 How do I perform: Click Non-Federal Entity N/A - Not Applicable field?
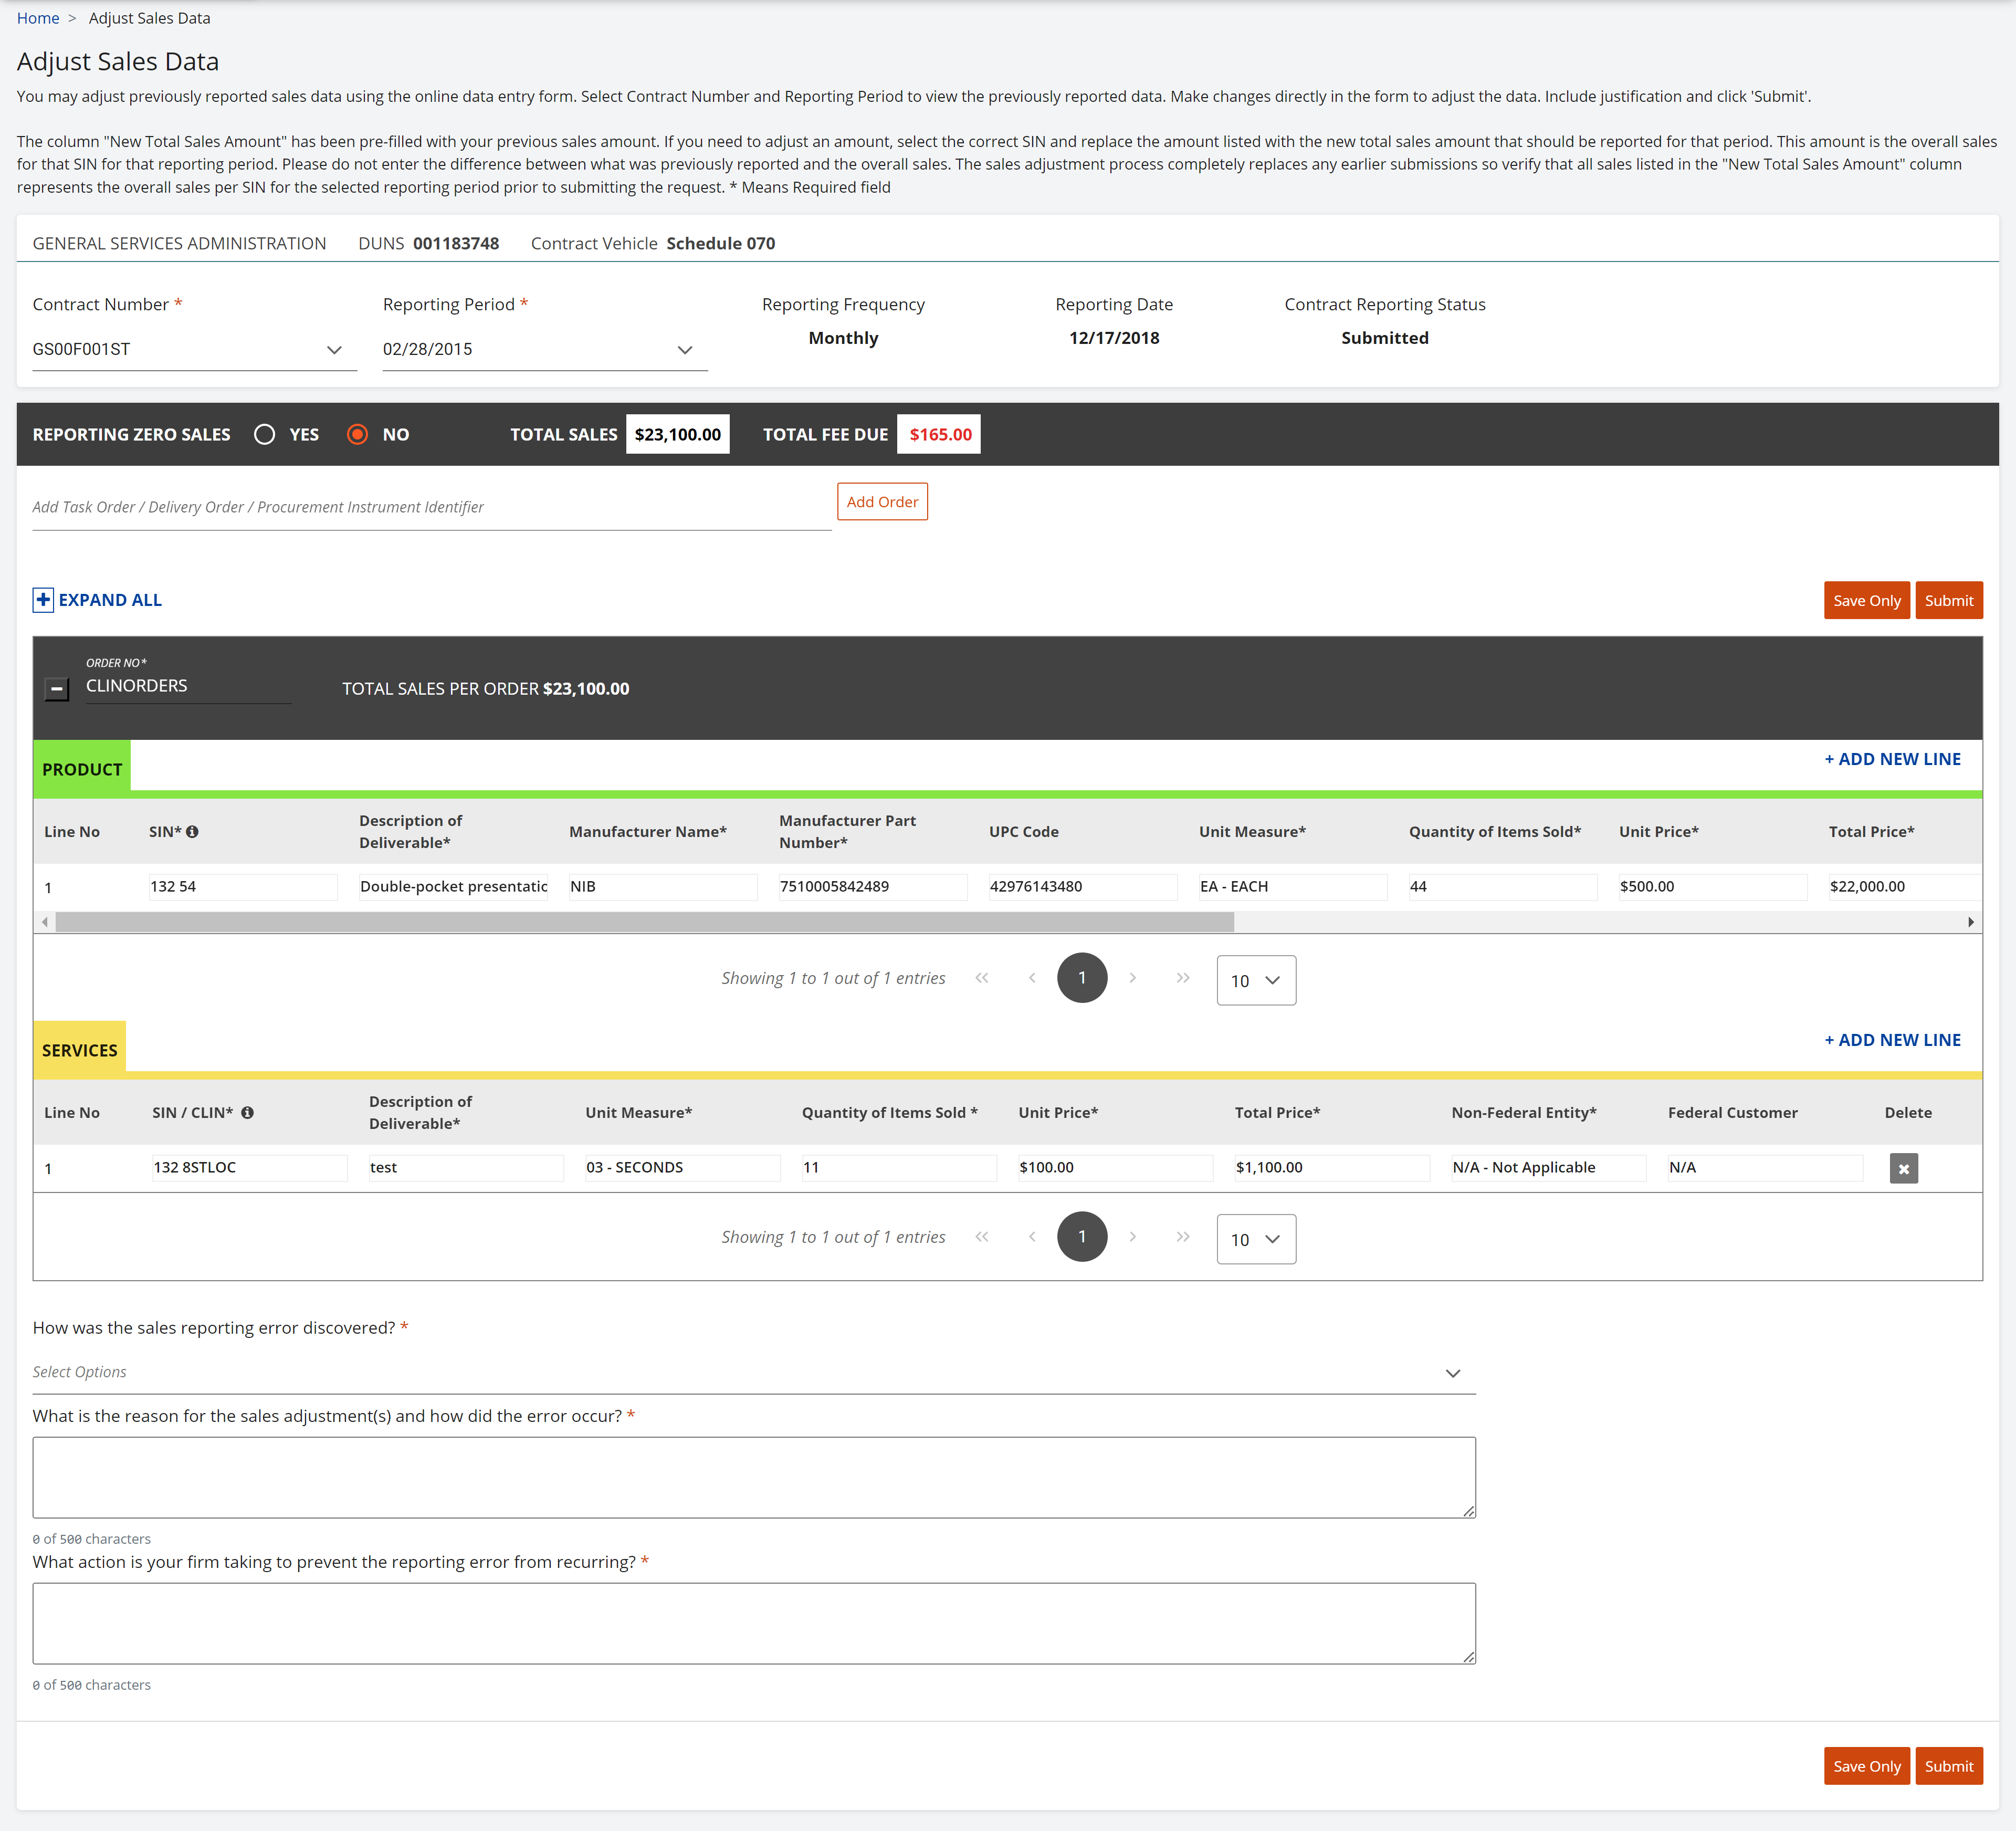1549,1168
